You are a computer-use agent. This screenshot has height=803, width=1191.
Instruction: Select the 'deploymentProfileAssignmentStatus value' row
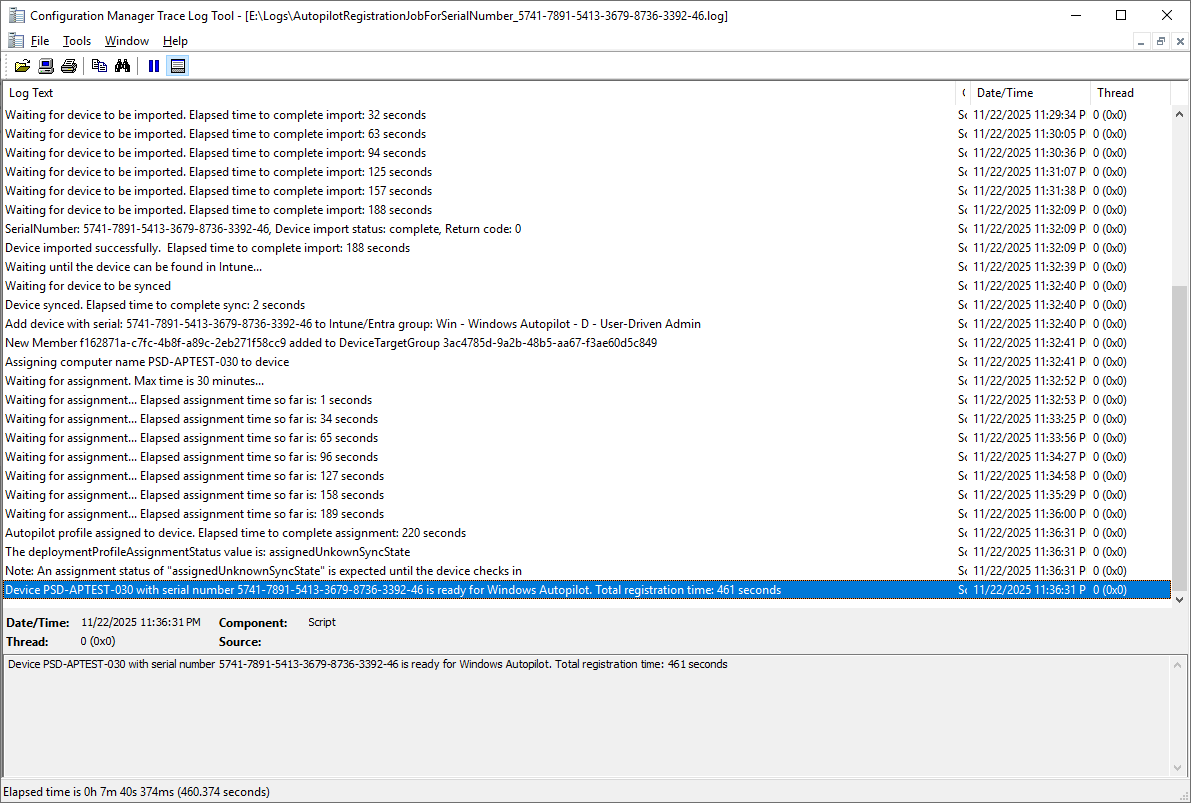(x=586, y=552)
